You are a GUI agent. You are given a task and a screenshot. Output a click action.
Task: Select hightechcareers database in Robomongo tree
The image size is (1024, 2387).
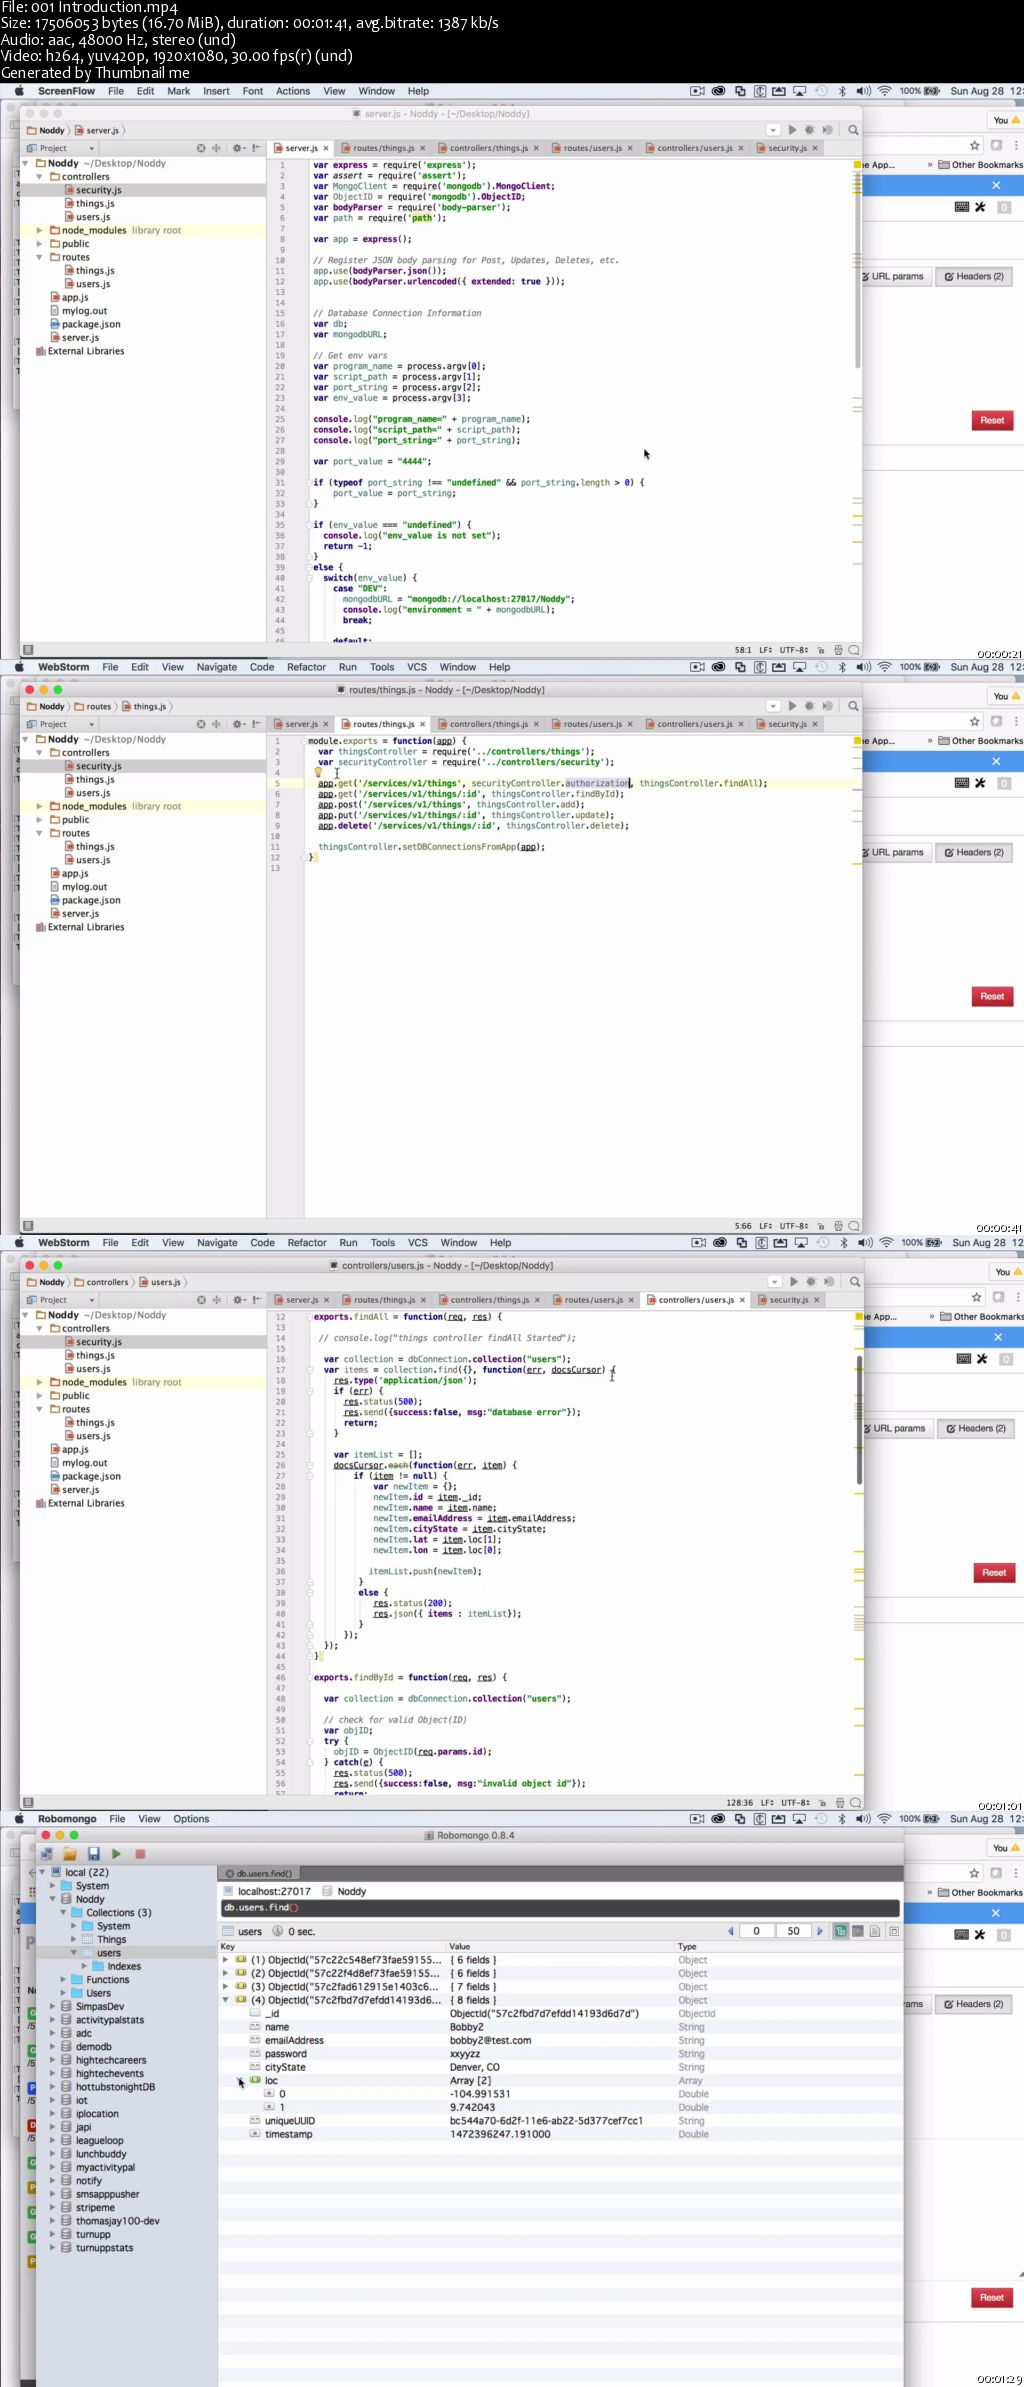tap(111, 2060)
